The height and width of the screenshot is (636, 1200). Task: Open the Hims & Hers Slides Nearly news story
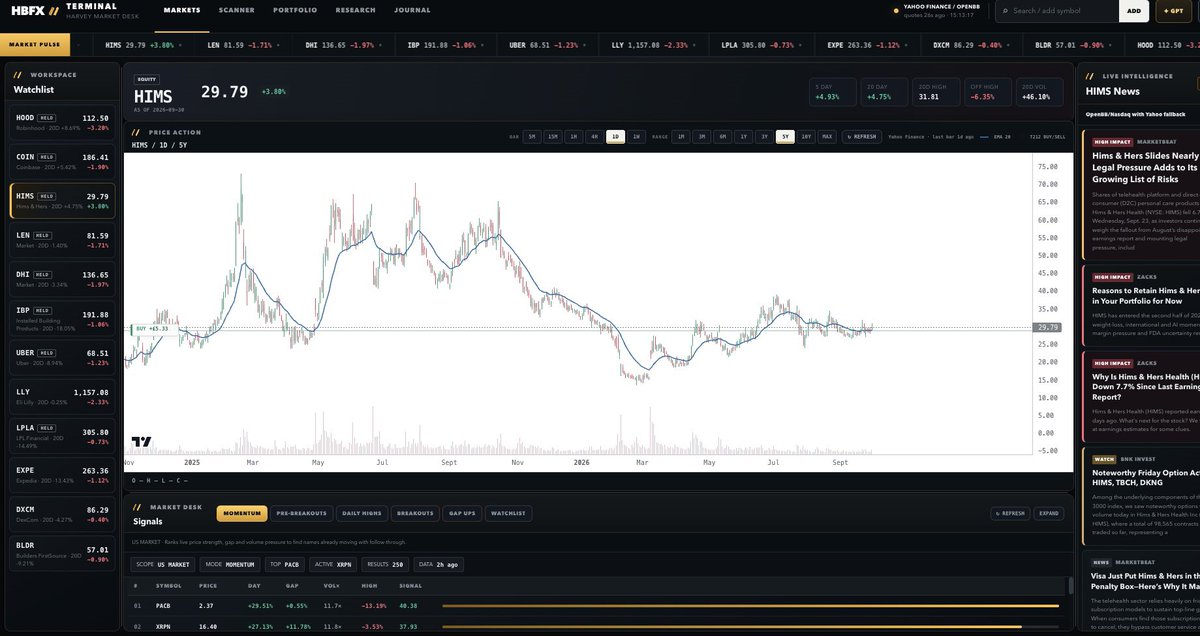1146,168
